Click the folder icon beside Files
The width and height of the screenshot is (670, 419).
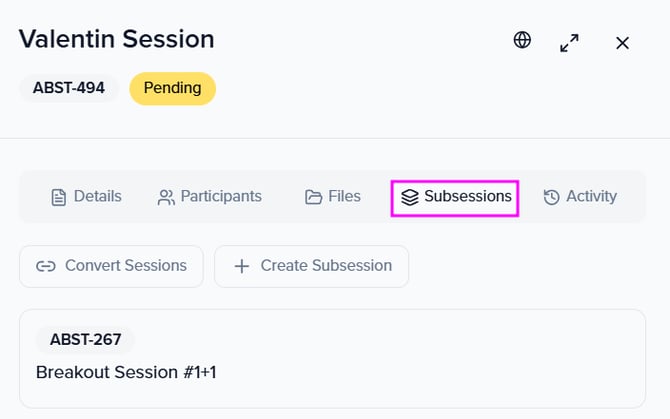pos(313,197)
